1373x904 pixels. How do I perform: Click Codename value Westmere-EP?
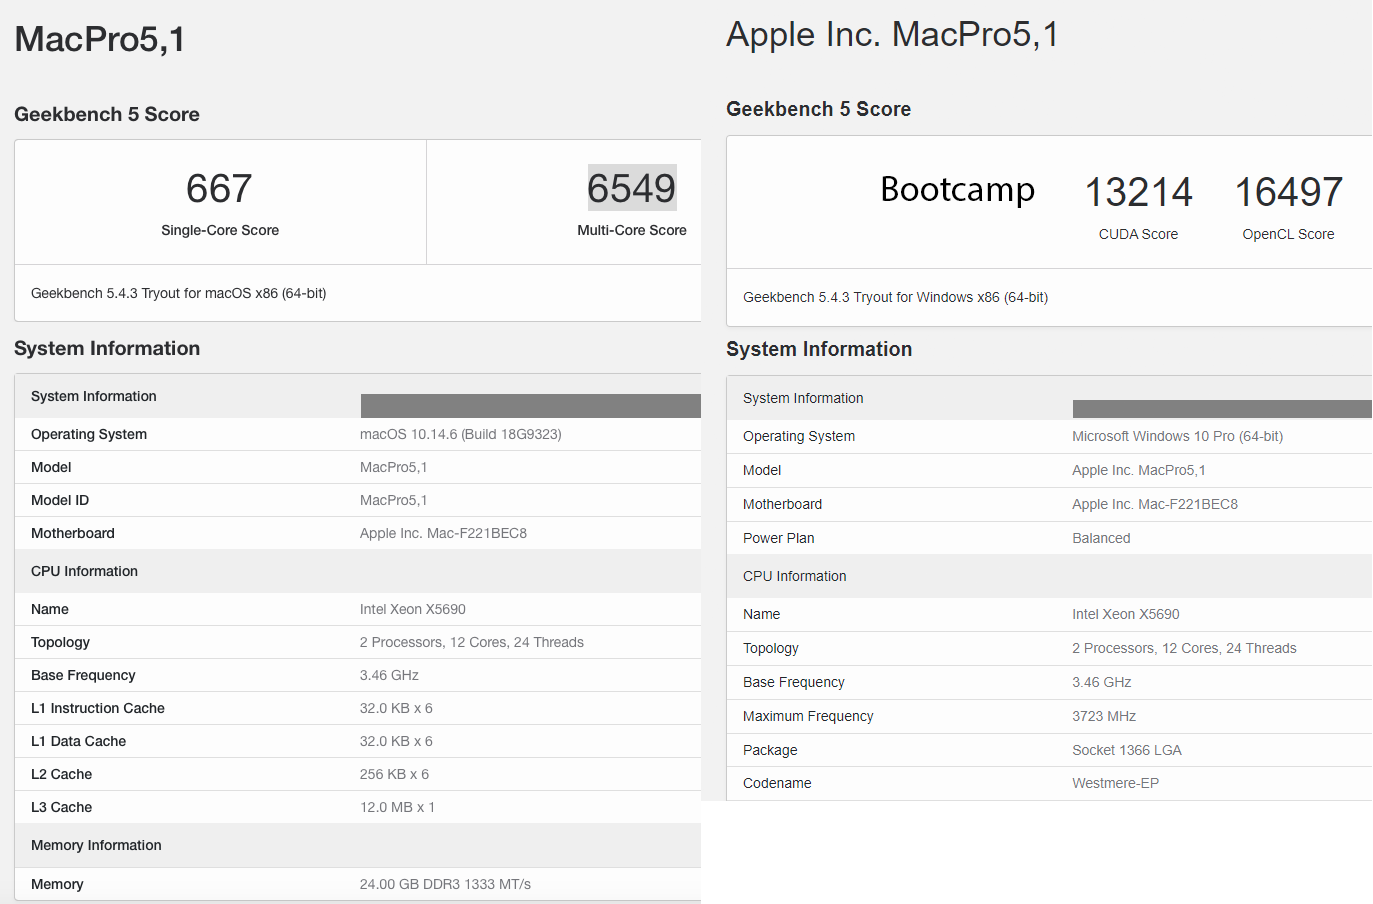pos(1116,783)
